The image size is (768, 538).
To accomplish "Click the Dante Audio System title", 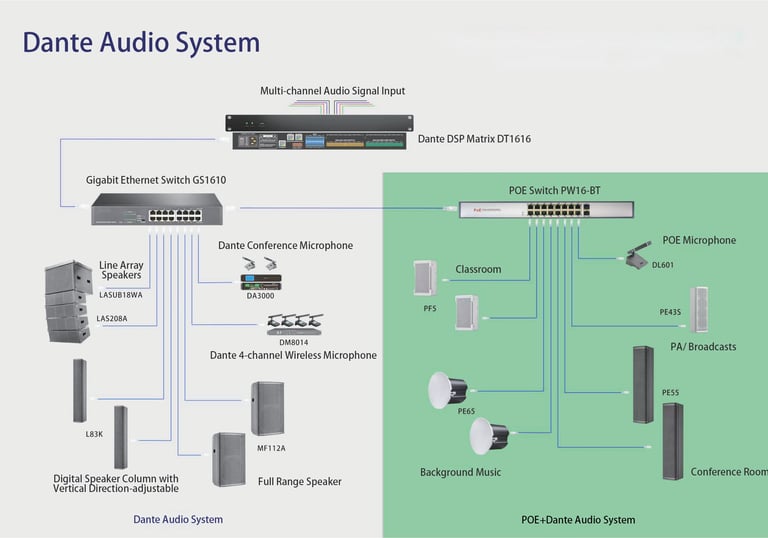I will point(141,42).
